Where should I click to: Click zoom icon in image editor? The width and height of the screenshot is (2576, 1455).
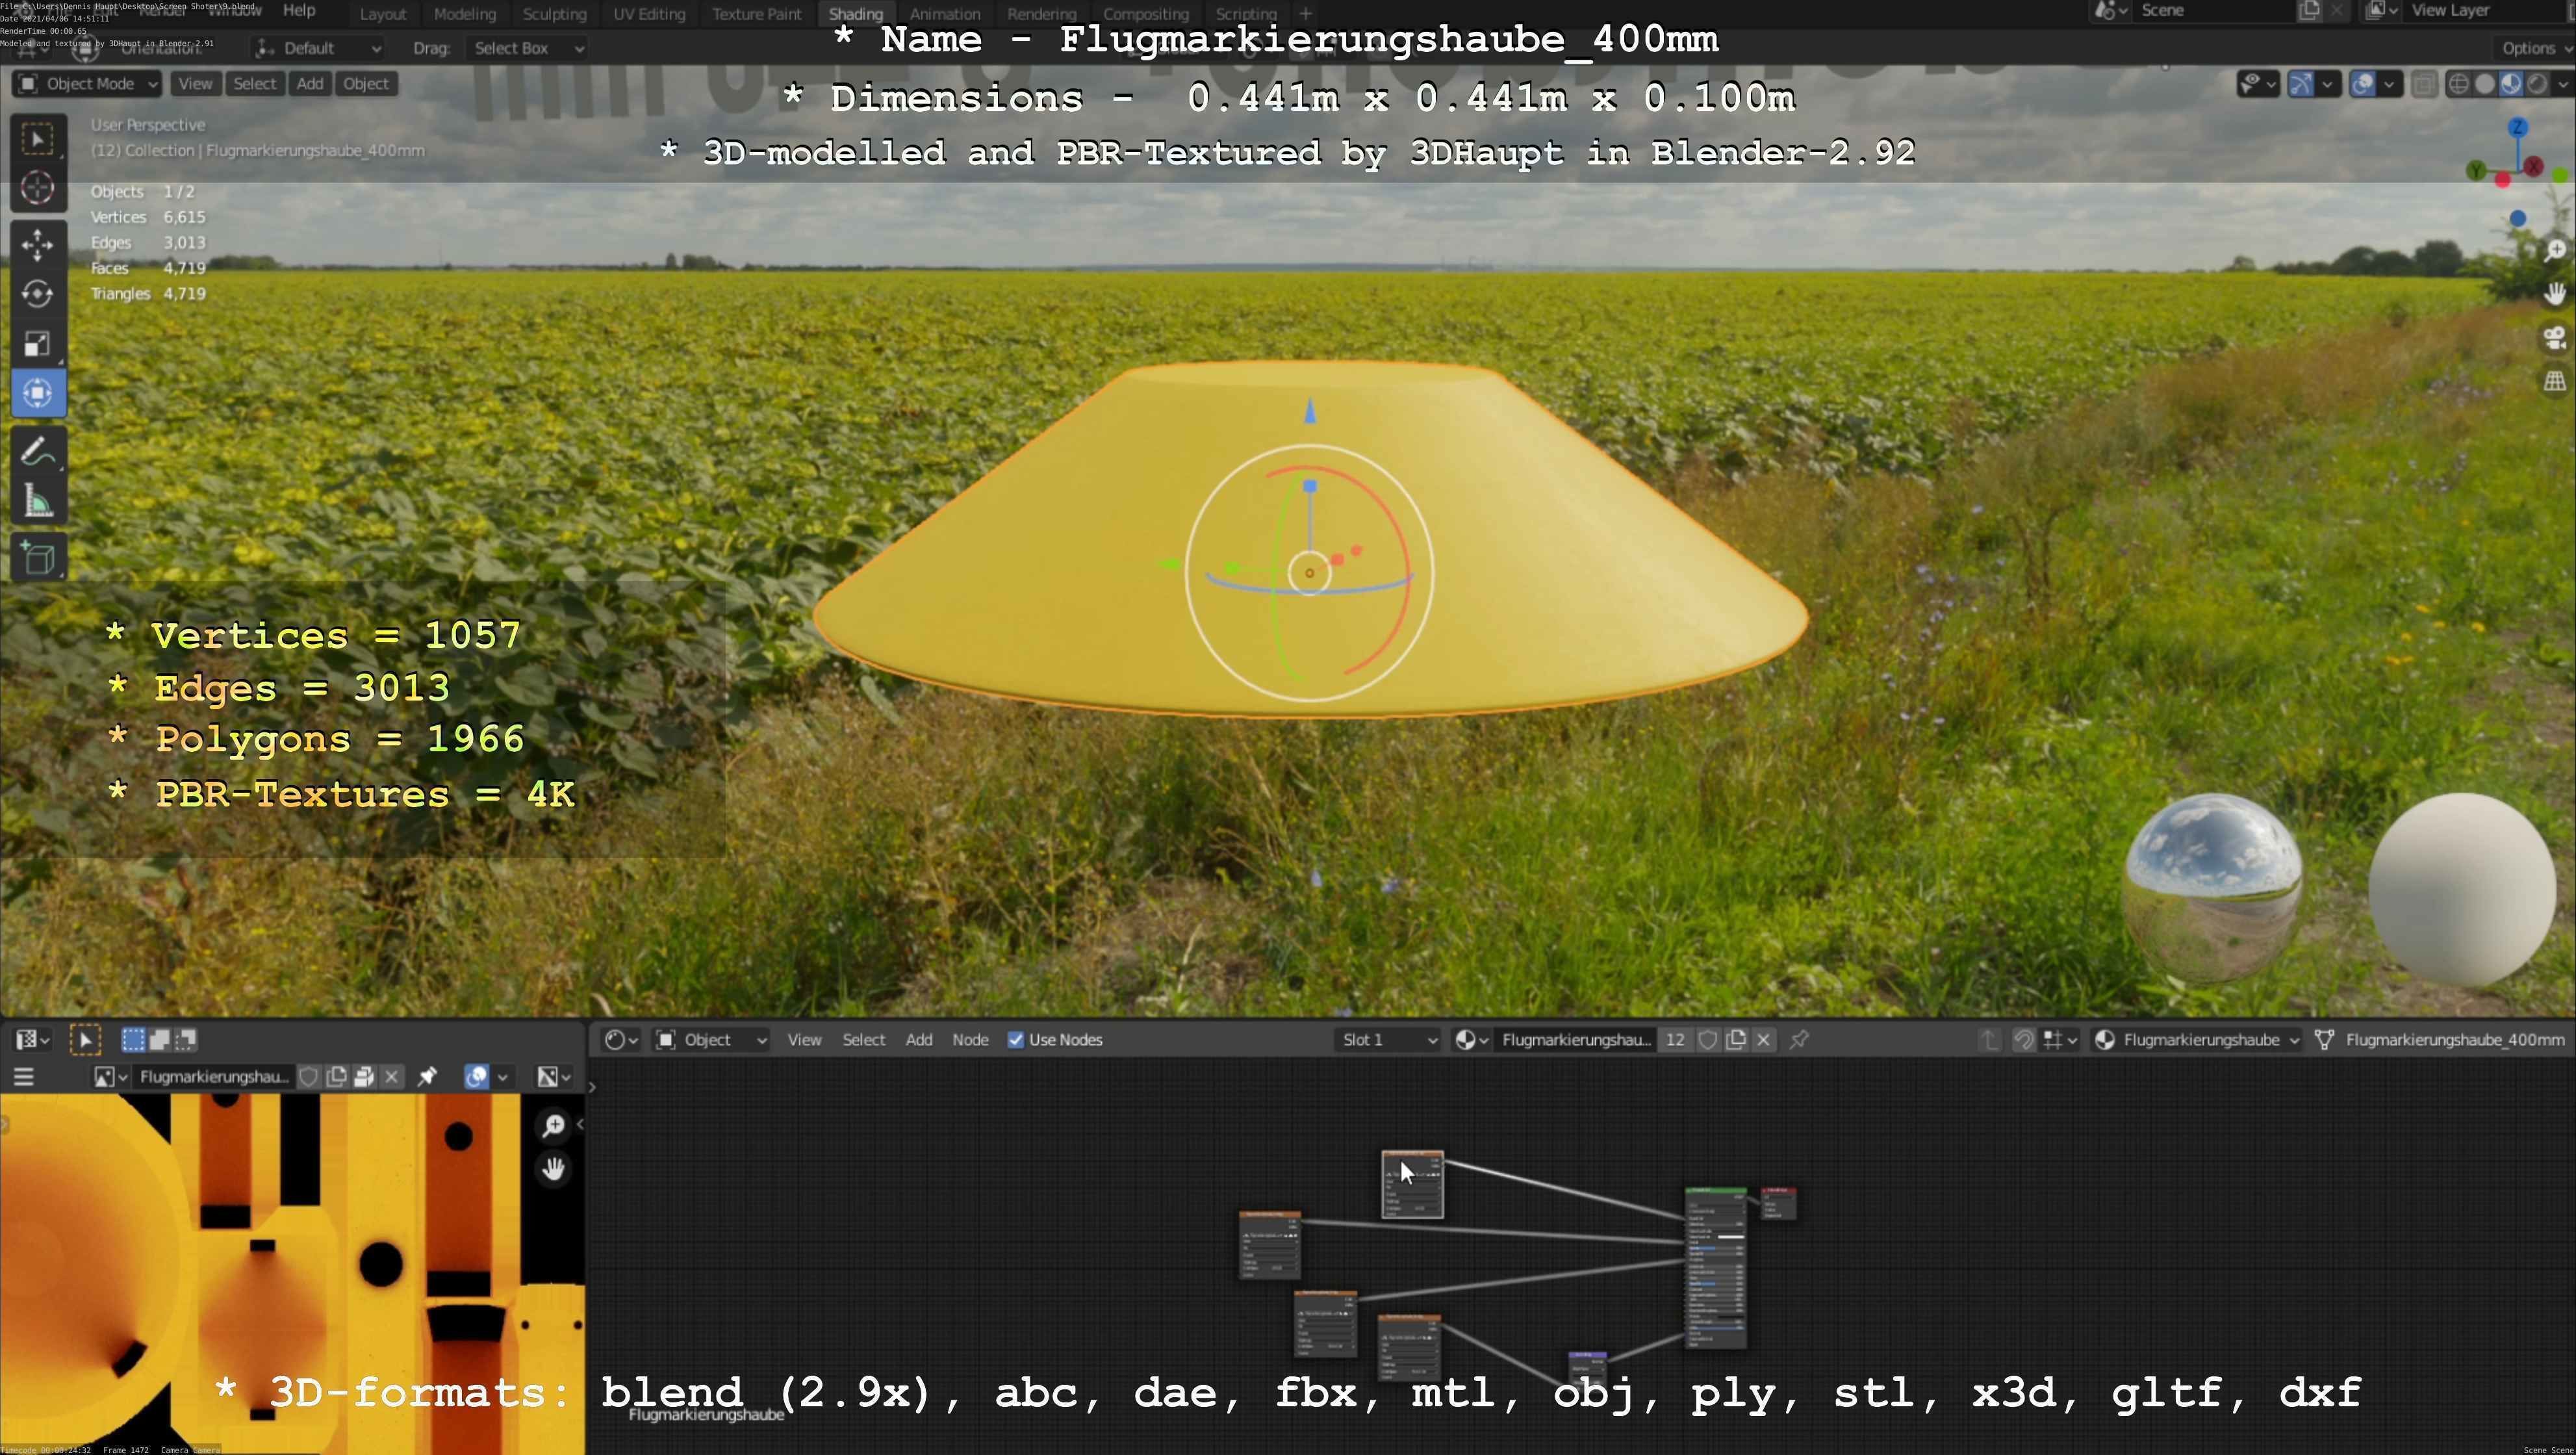point(553,1126)
